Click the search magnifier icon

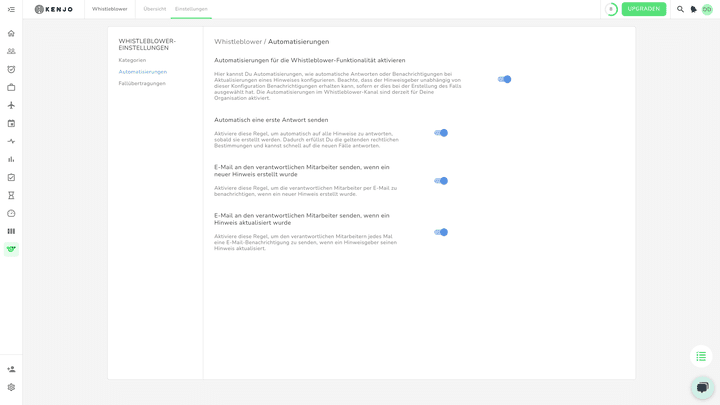tap(680, 9)
